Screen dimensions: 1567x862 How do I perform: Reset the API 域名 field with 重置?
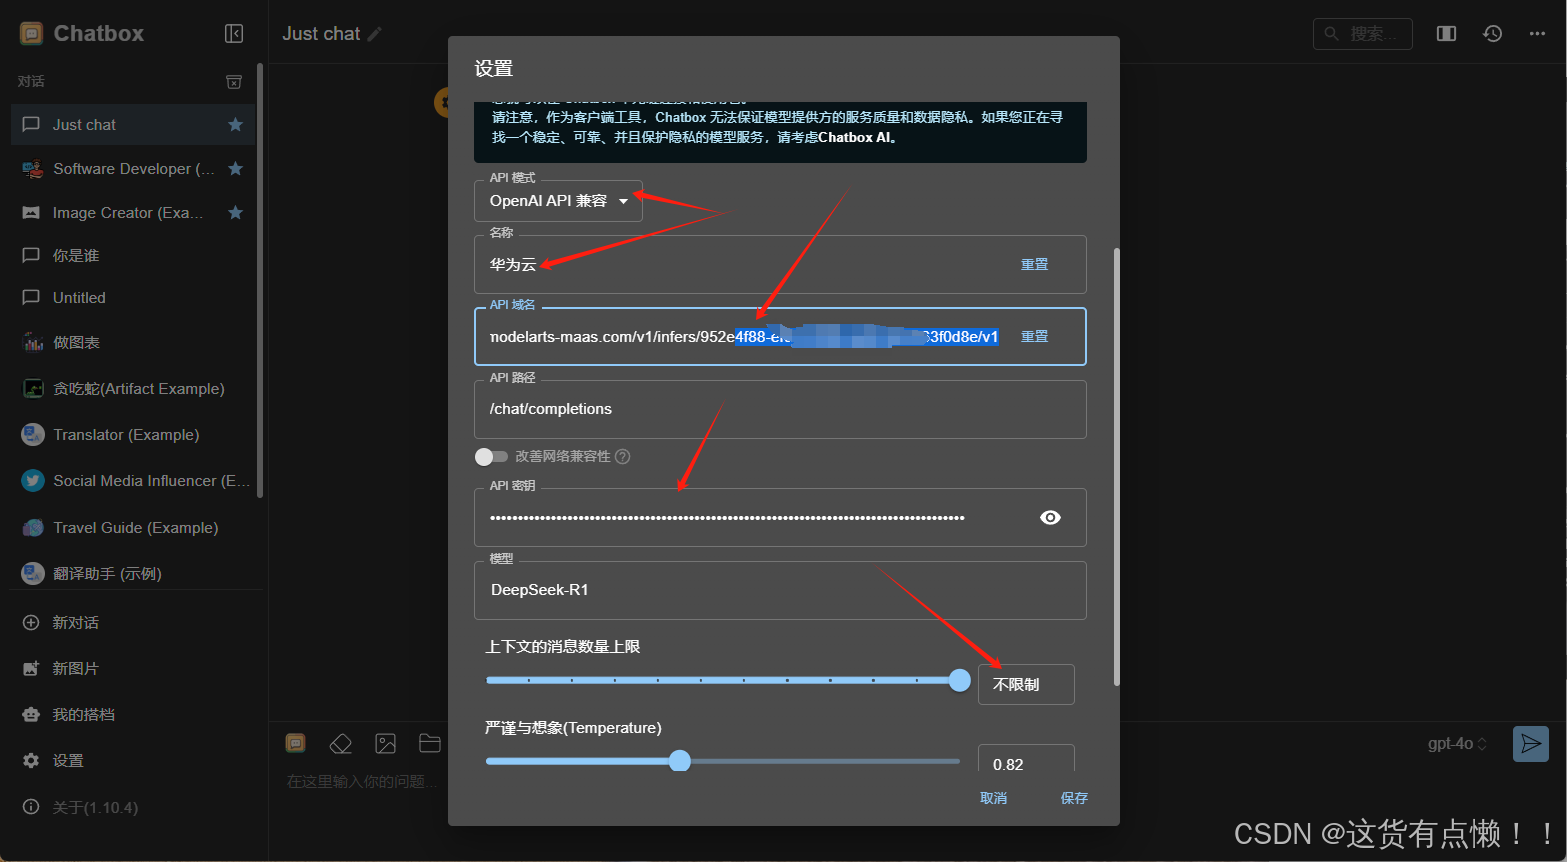[1034, 337]
